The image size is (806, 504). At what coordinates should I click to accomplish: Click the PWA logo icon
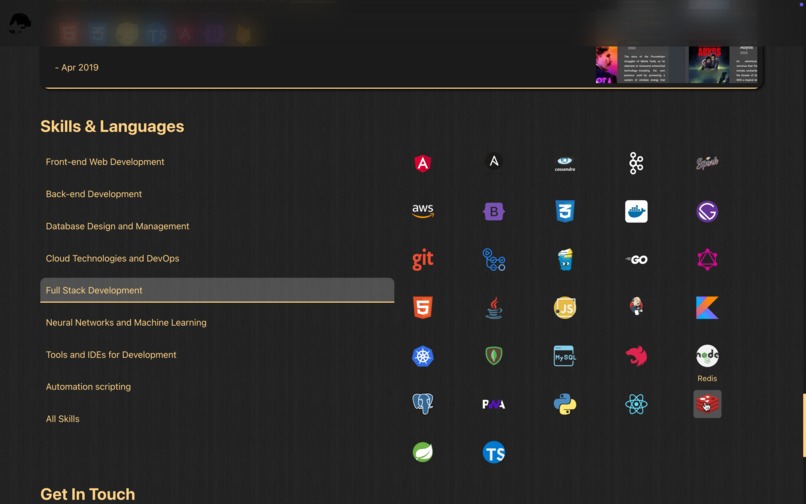click(x=493, y=404)
